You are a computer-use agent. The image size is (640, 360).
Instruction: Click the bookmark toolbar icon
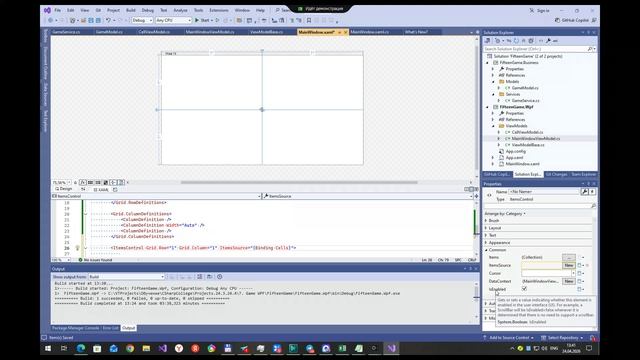tap(309, 20)
